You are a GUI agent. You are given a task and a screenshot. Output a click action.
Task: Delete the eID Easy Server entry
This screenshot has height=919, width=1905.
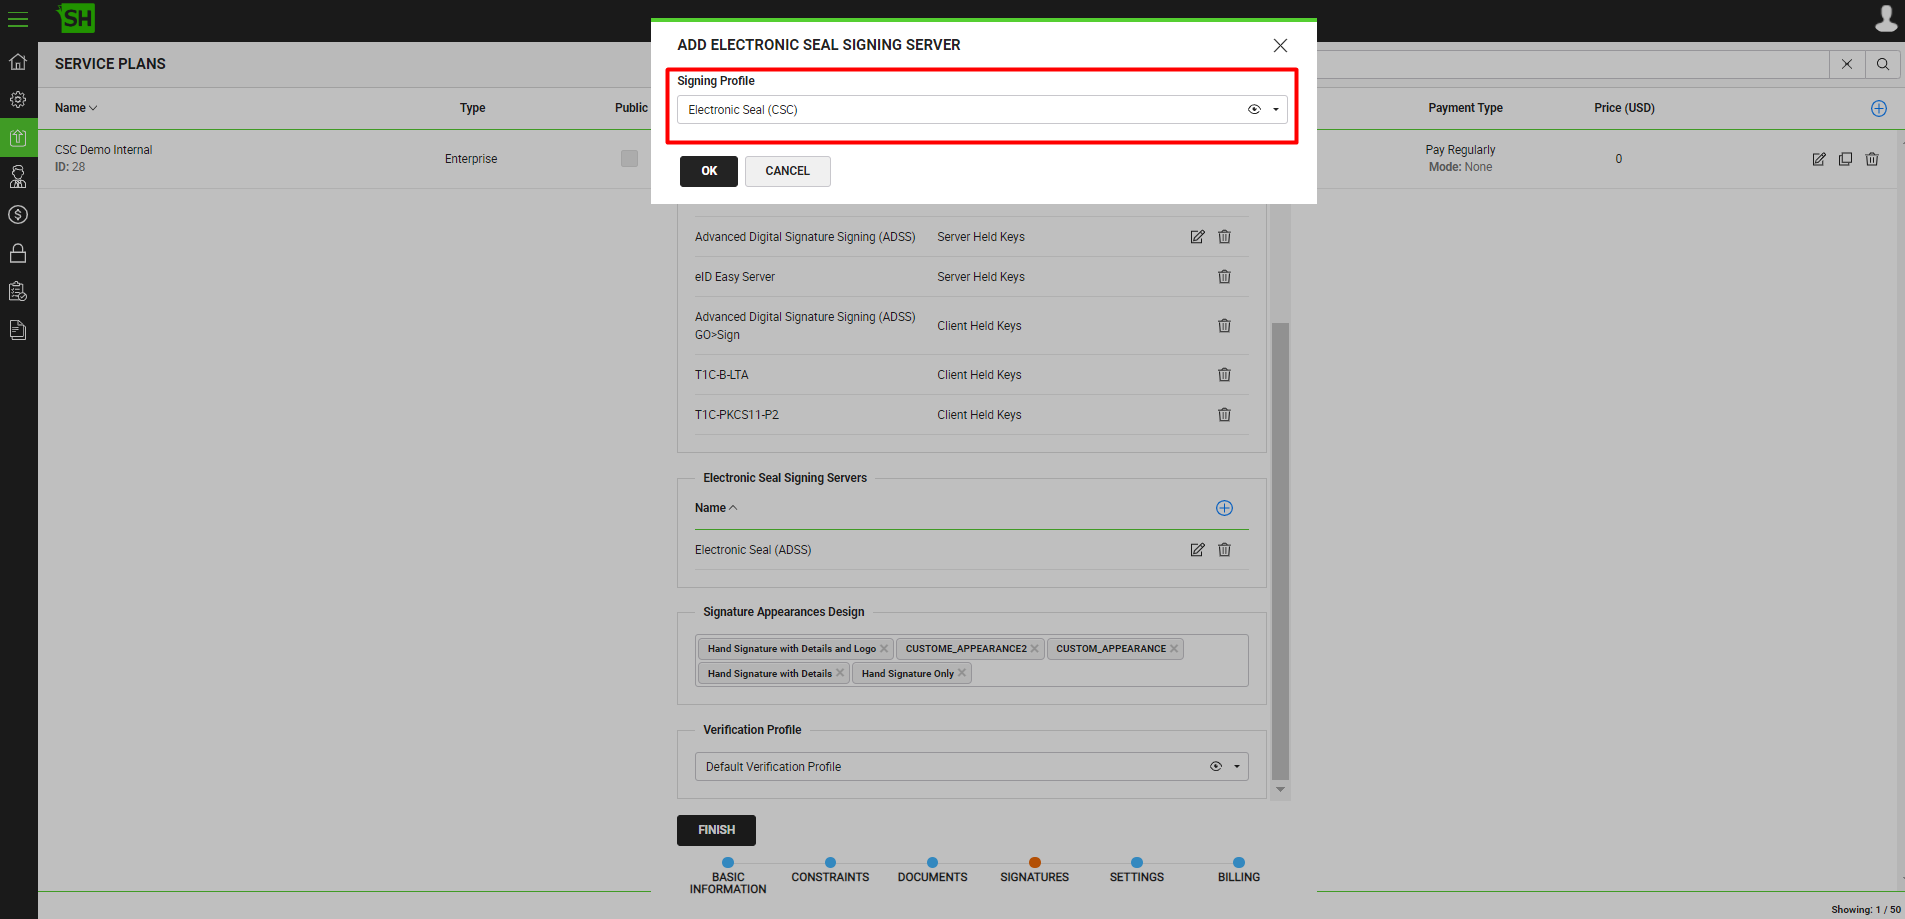click(1224, 277)
